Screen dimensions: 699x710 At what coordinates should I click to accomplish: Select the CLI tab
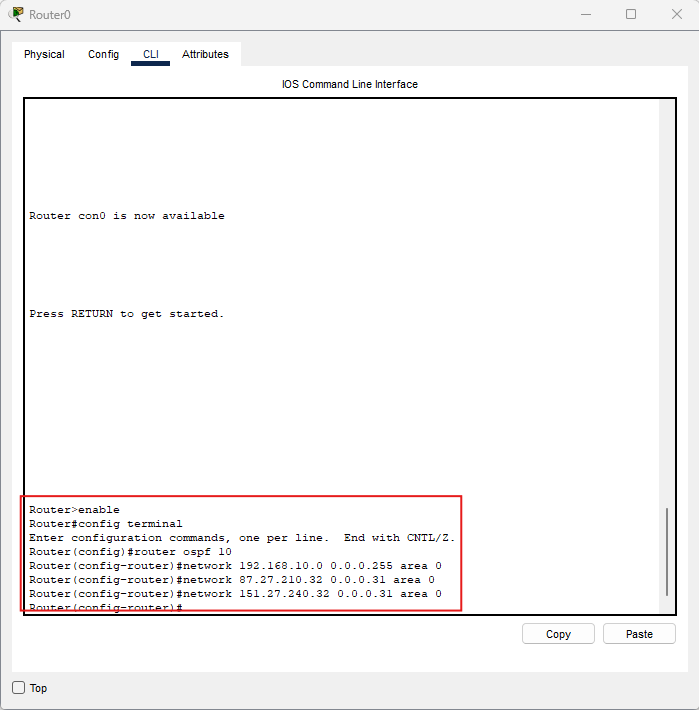(x=150, y=54)
